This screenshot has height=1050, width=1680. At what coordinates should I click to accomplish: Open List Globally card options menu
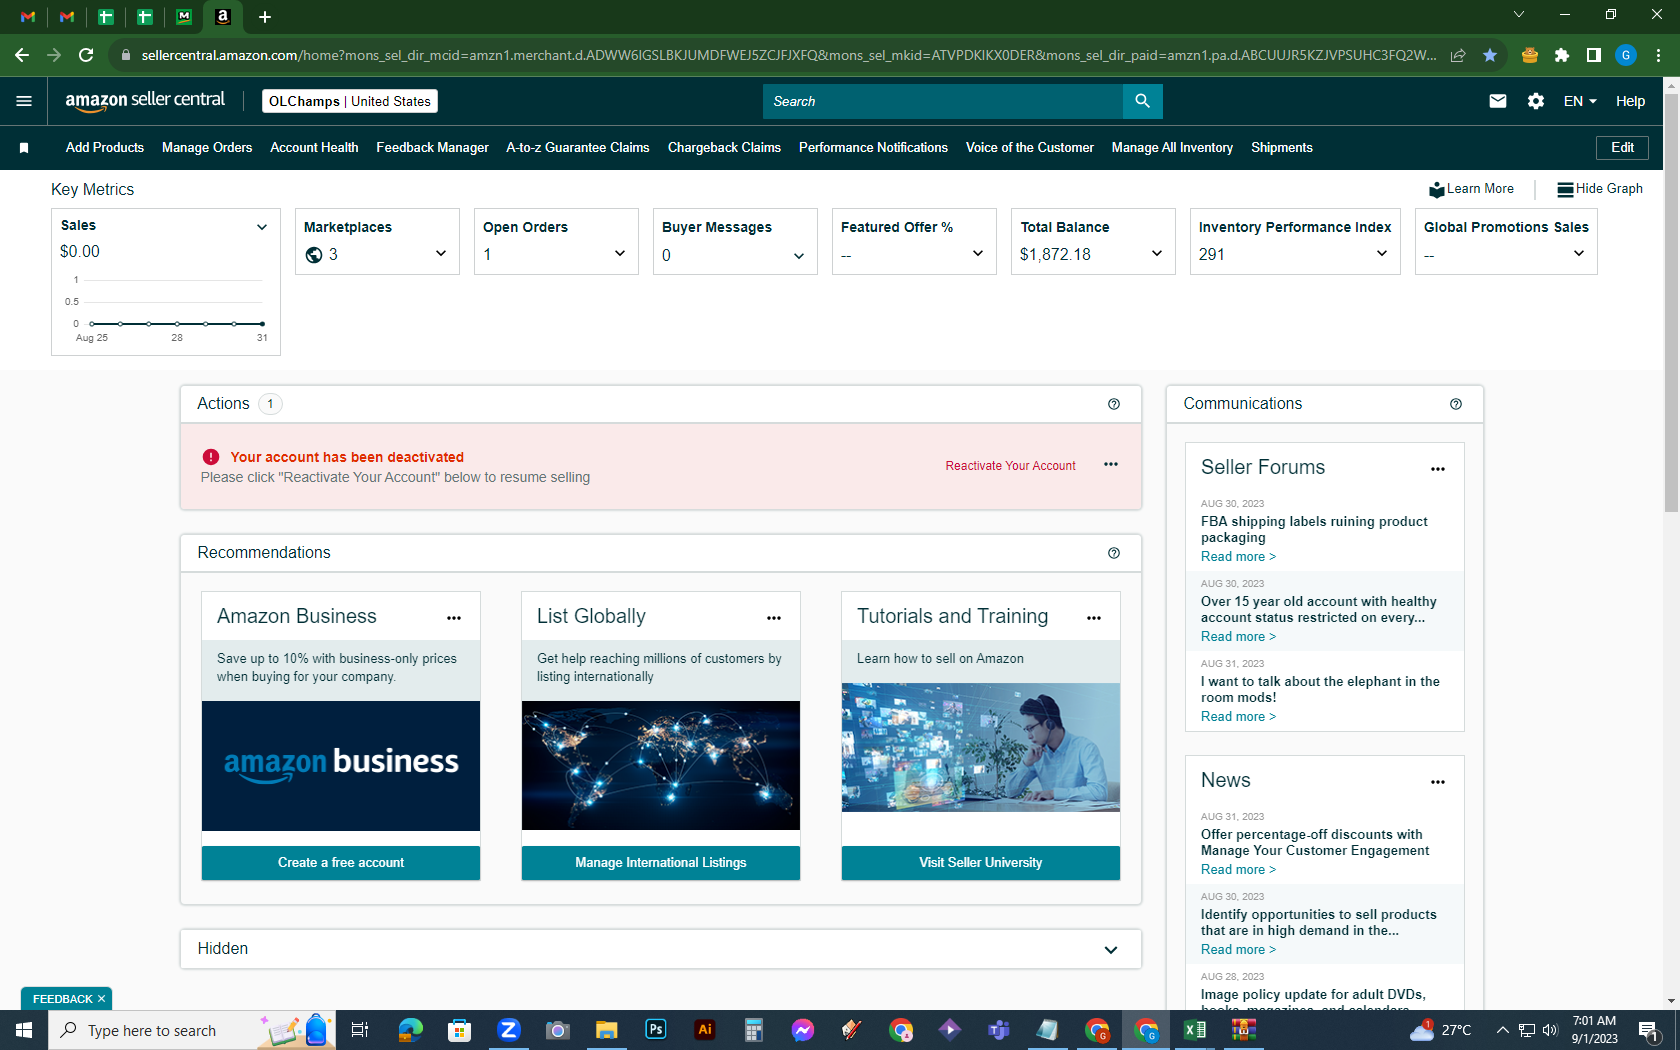pyautogui.click(x=774, y=618)
